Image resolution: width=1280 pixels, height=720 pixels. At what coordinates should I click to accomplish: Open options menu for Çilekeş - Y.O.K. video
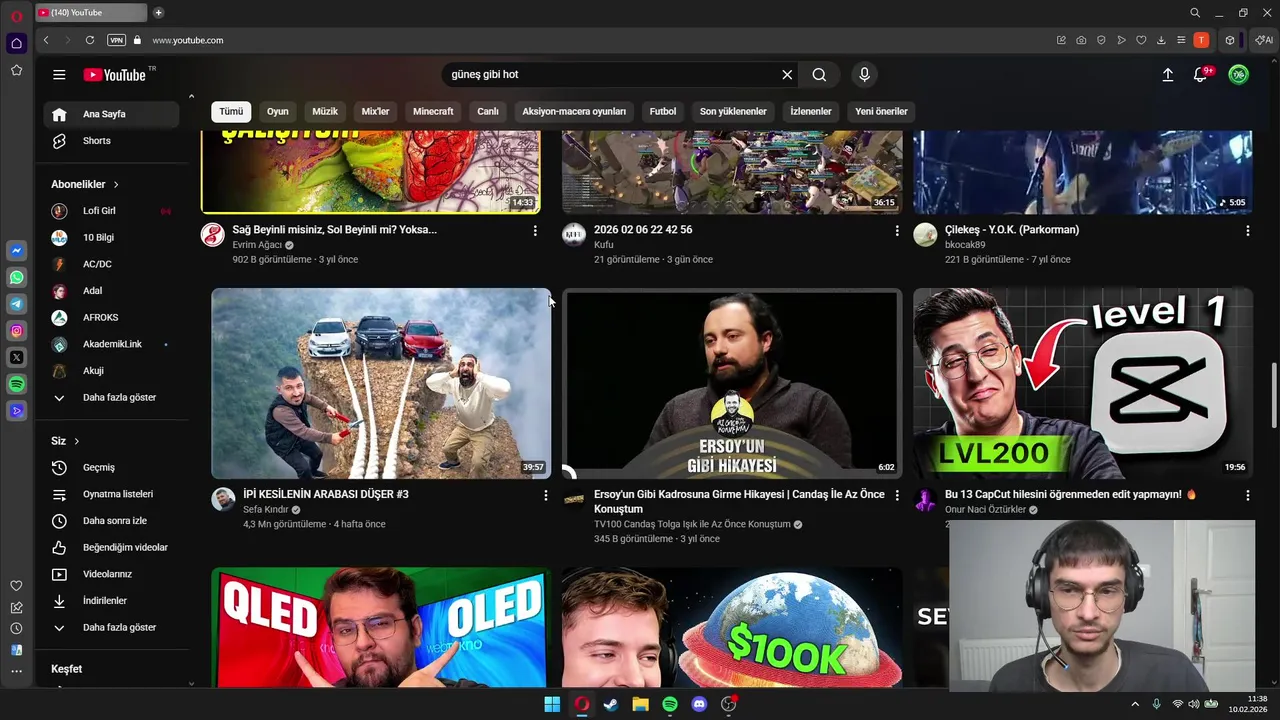coord(1247,231)
